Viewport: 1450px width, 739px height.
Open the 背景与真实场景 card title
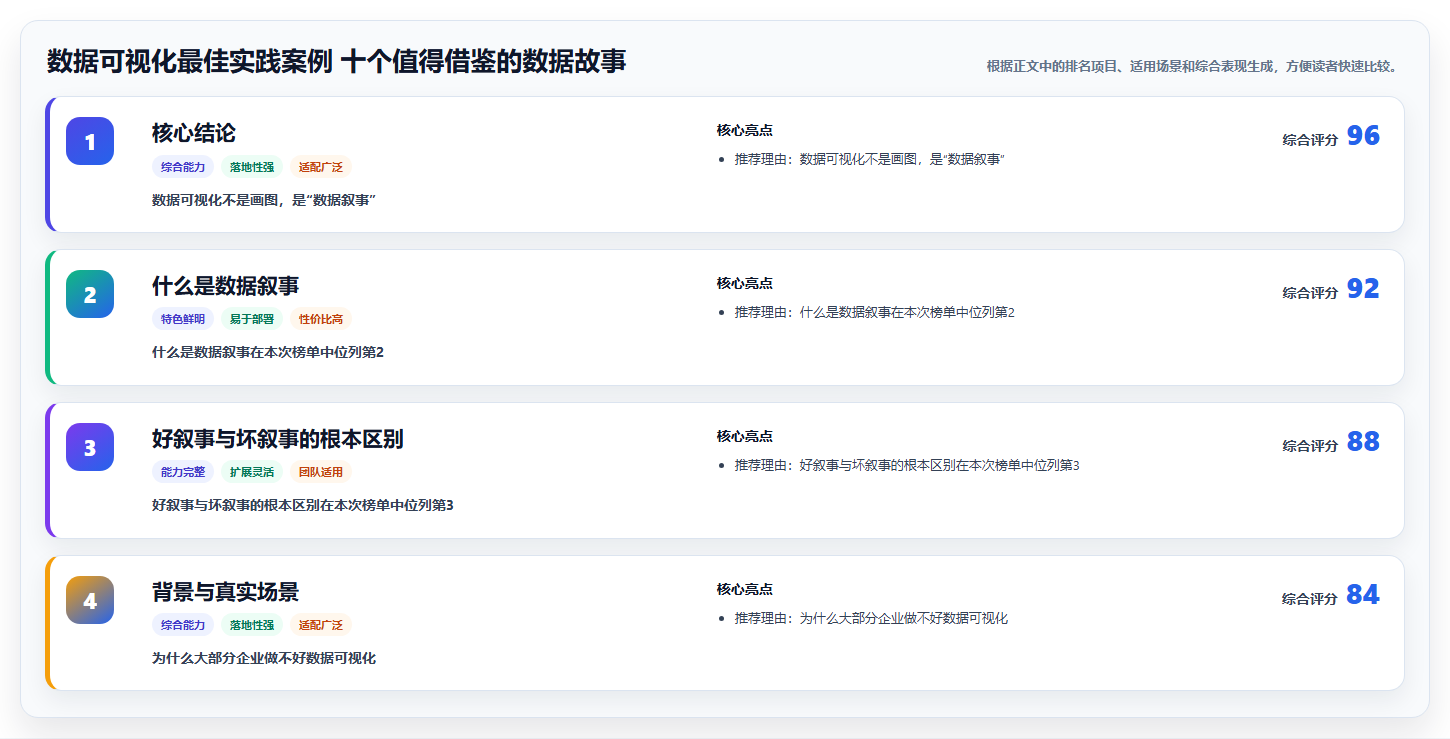click(225, 592)
